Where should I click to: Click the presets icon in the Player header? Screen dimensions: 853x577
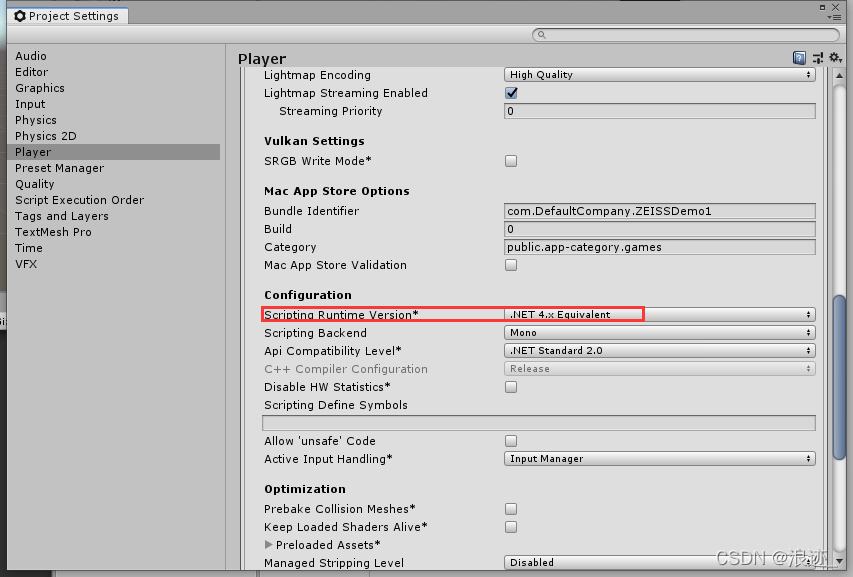(x=816, y=57)
